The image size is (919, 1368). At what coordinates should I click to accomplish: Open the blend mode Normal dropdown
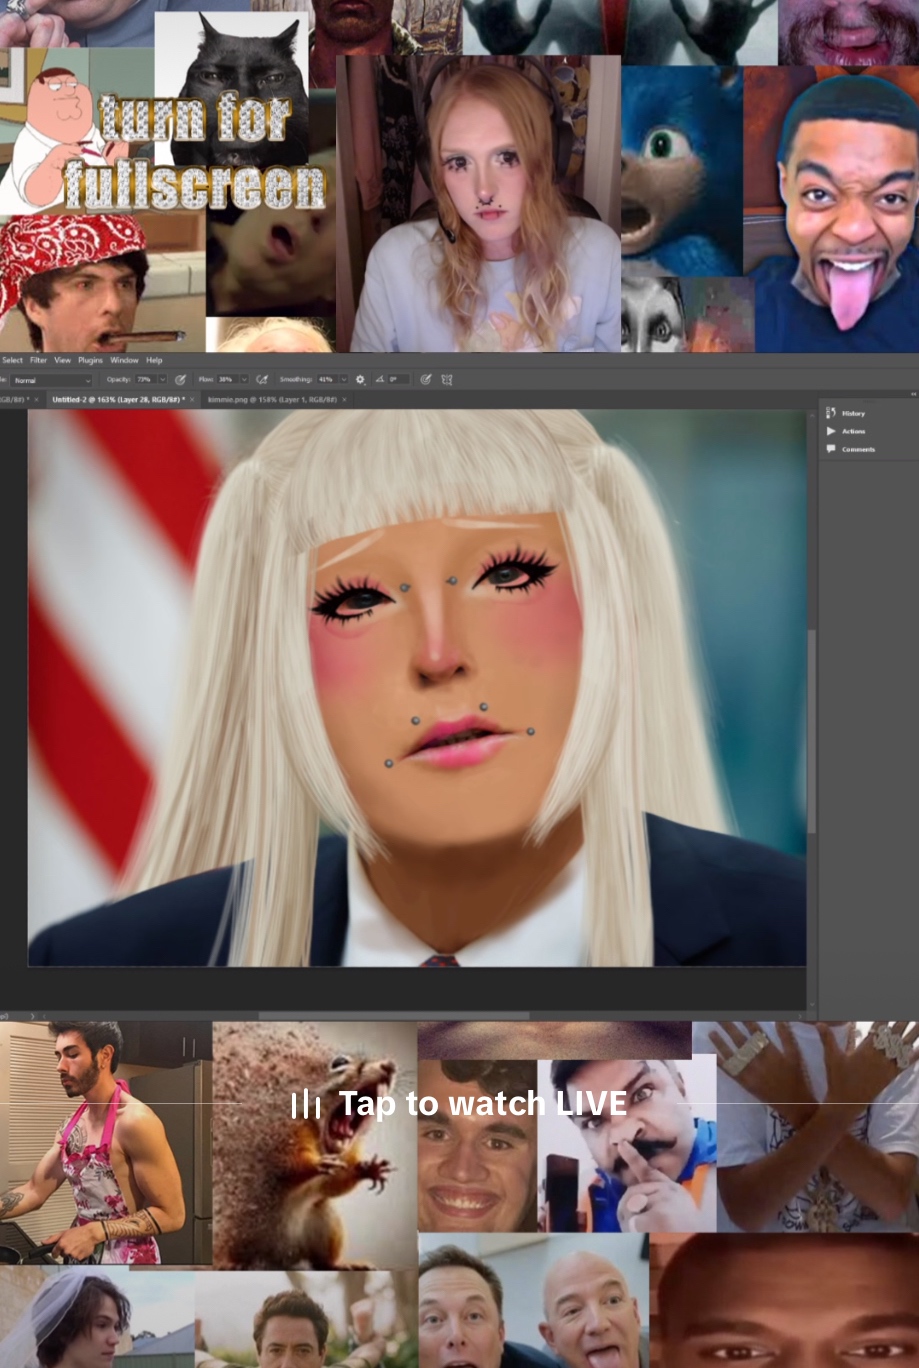(50, 380)
